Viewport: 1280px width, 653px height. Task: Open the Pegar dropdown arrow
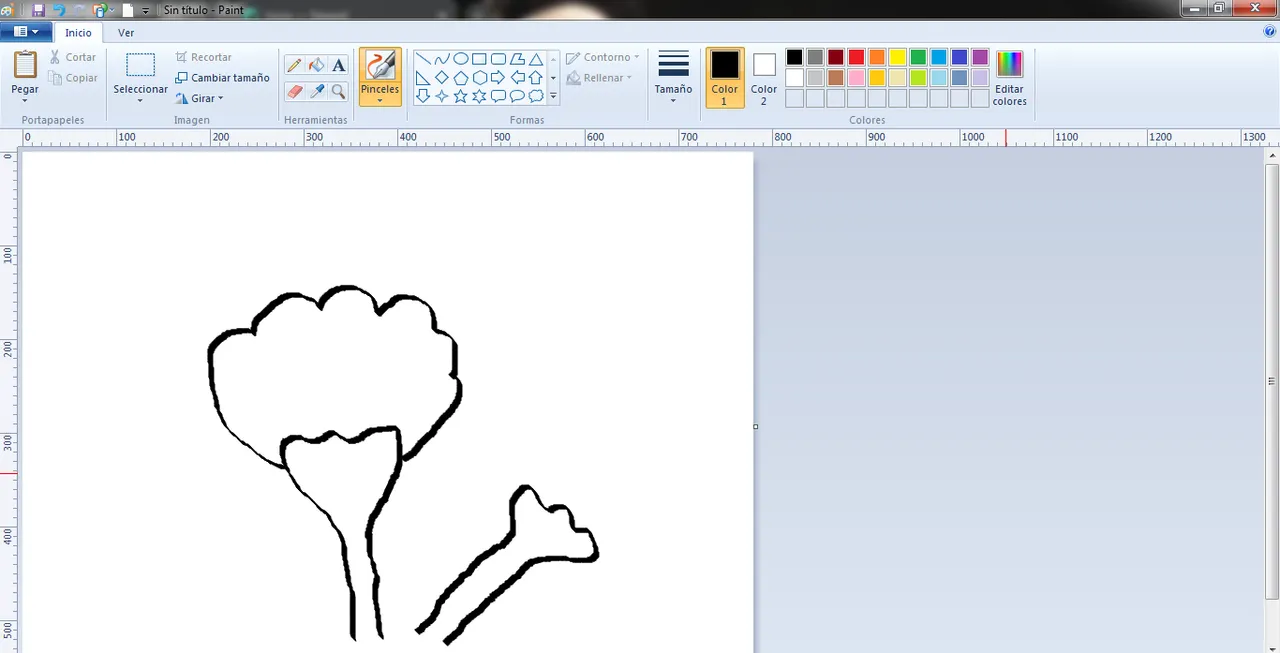[x=25, y=101]
